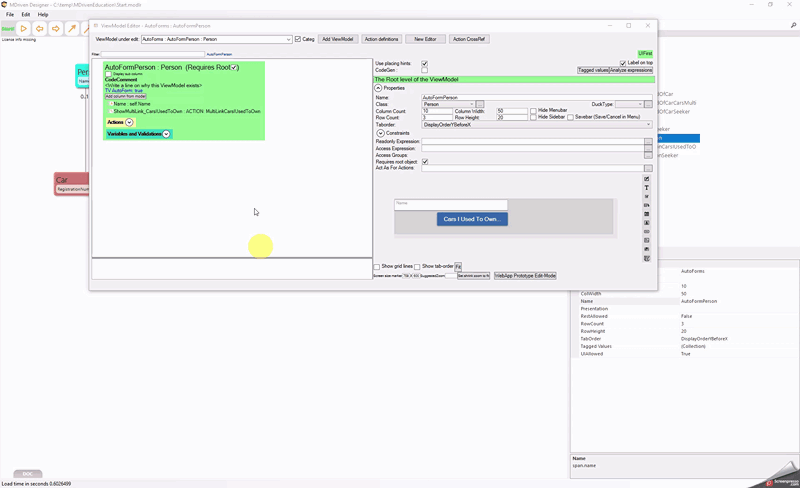
Task: Click the diagonal arrow toolbar icon
Action: coord(72,29)
